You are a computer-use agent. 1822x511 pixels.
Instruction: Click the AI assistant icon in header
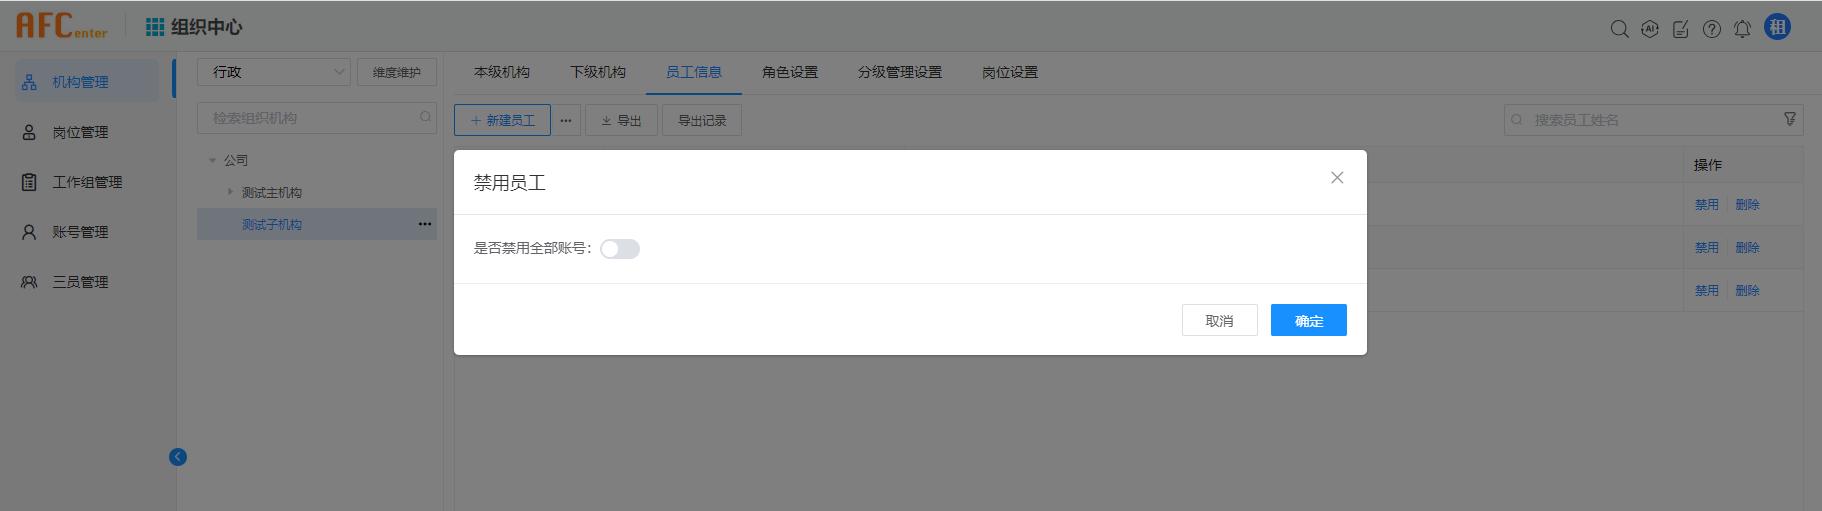(1650, 29)
